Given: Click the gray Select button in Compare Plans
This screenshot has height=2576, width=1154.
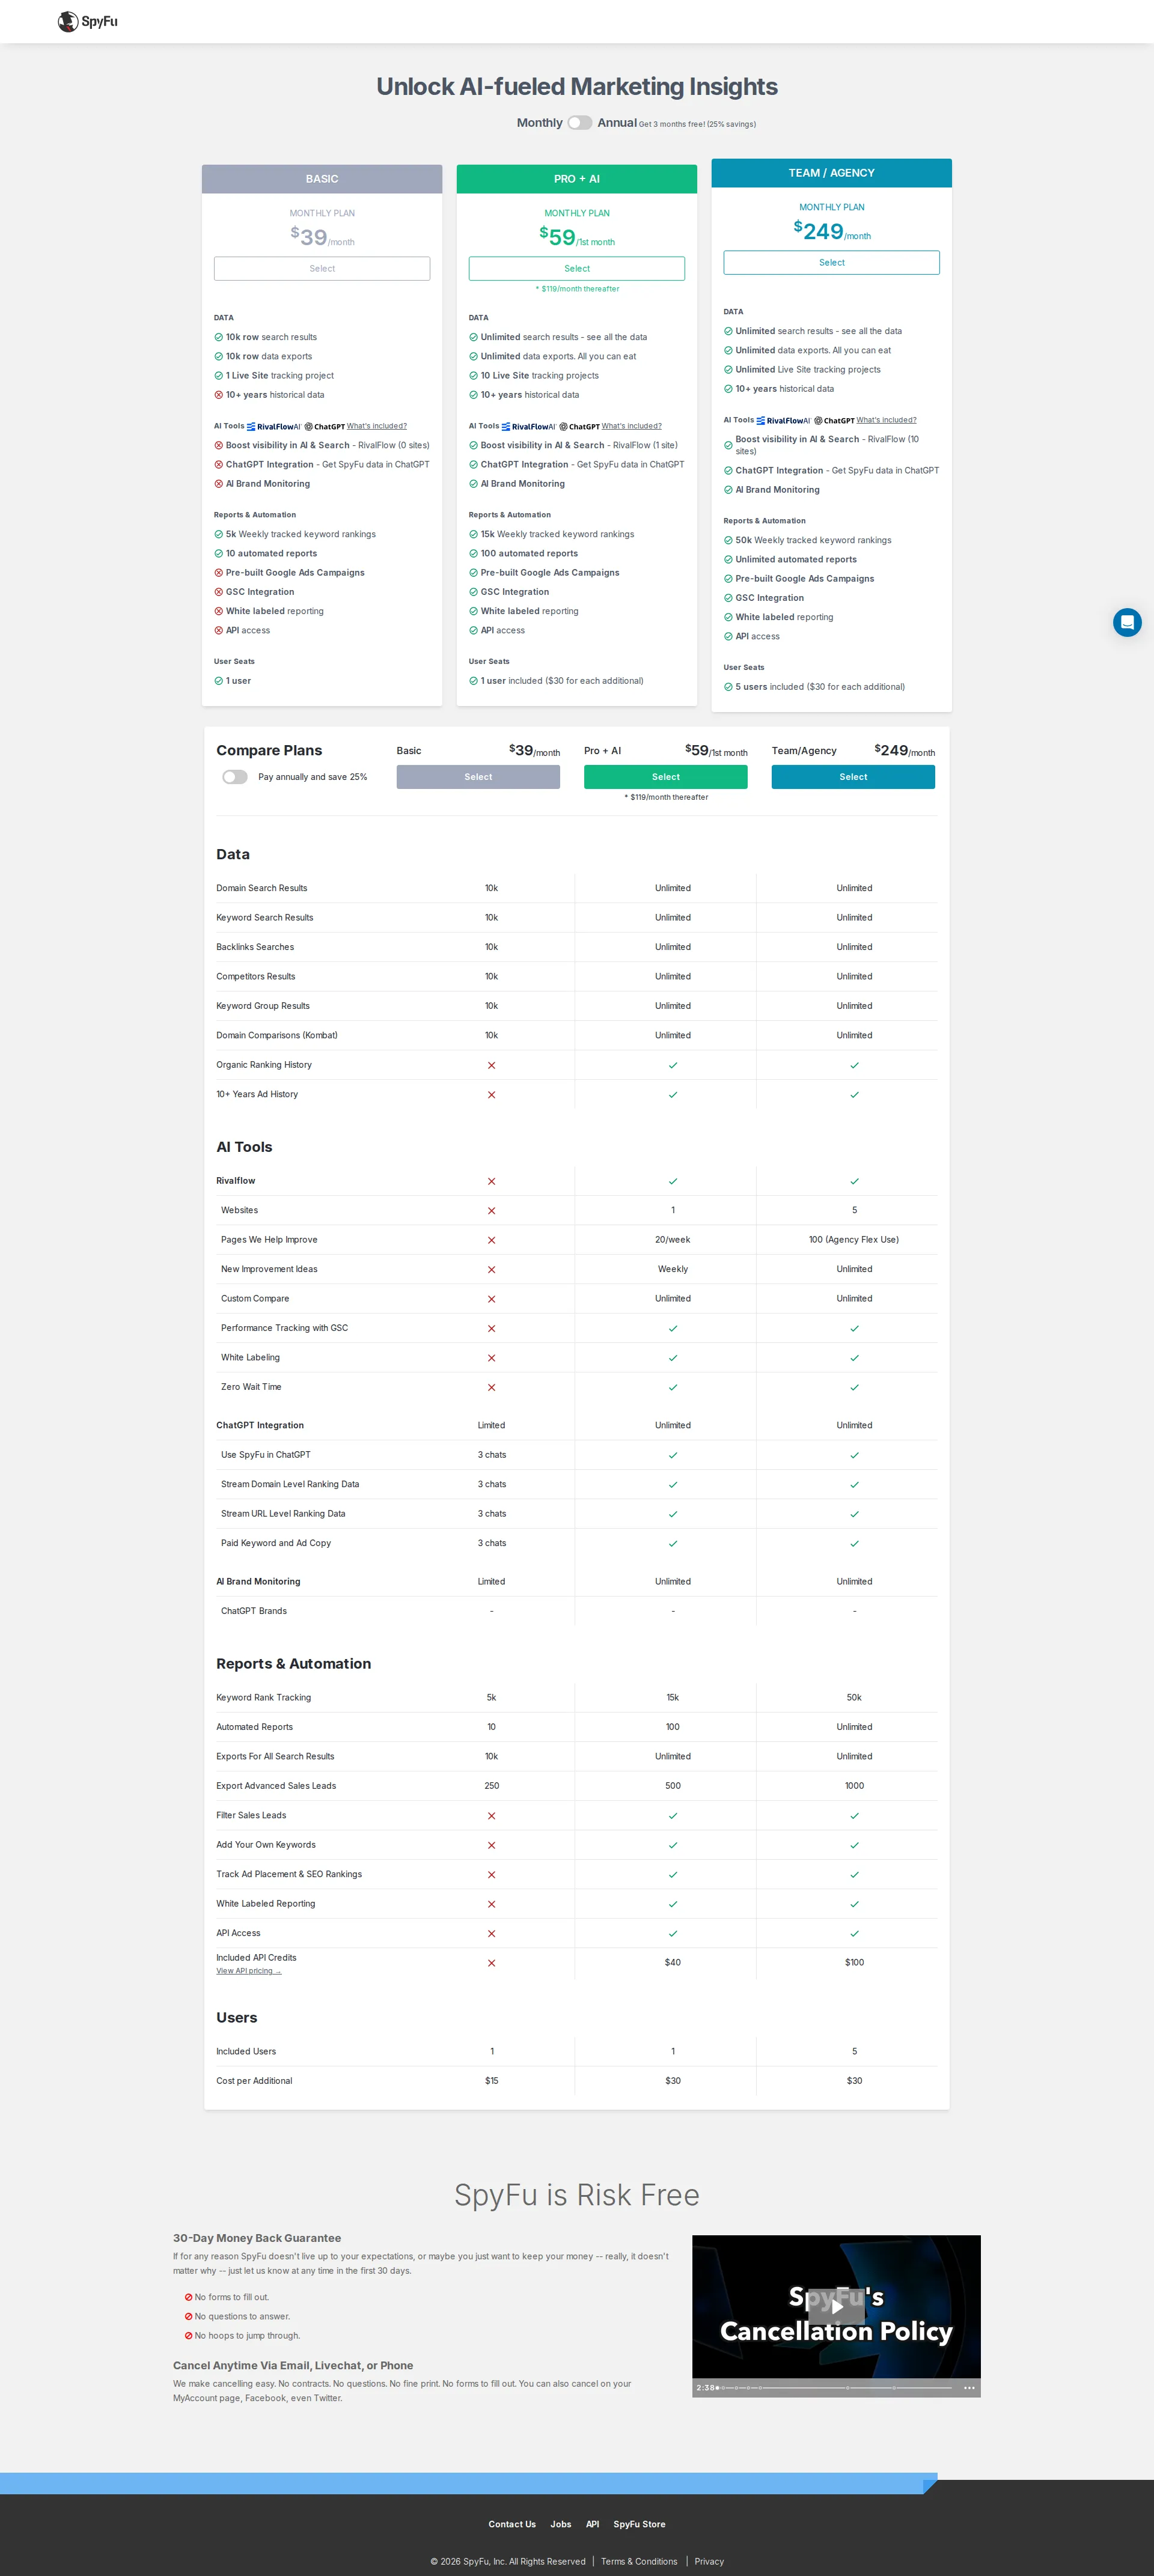Looking at the screenshot, I should pyautogui.click(x=478, y=777).
